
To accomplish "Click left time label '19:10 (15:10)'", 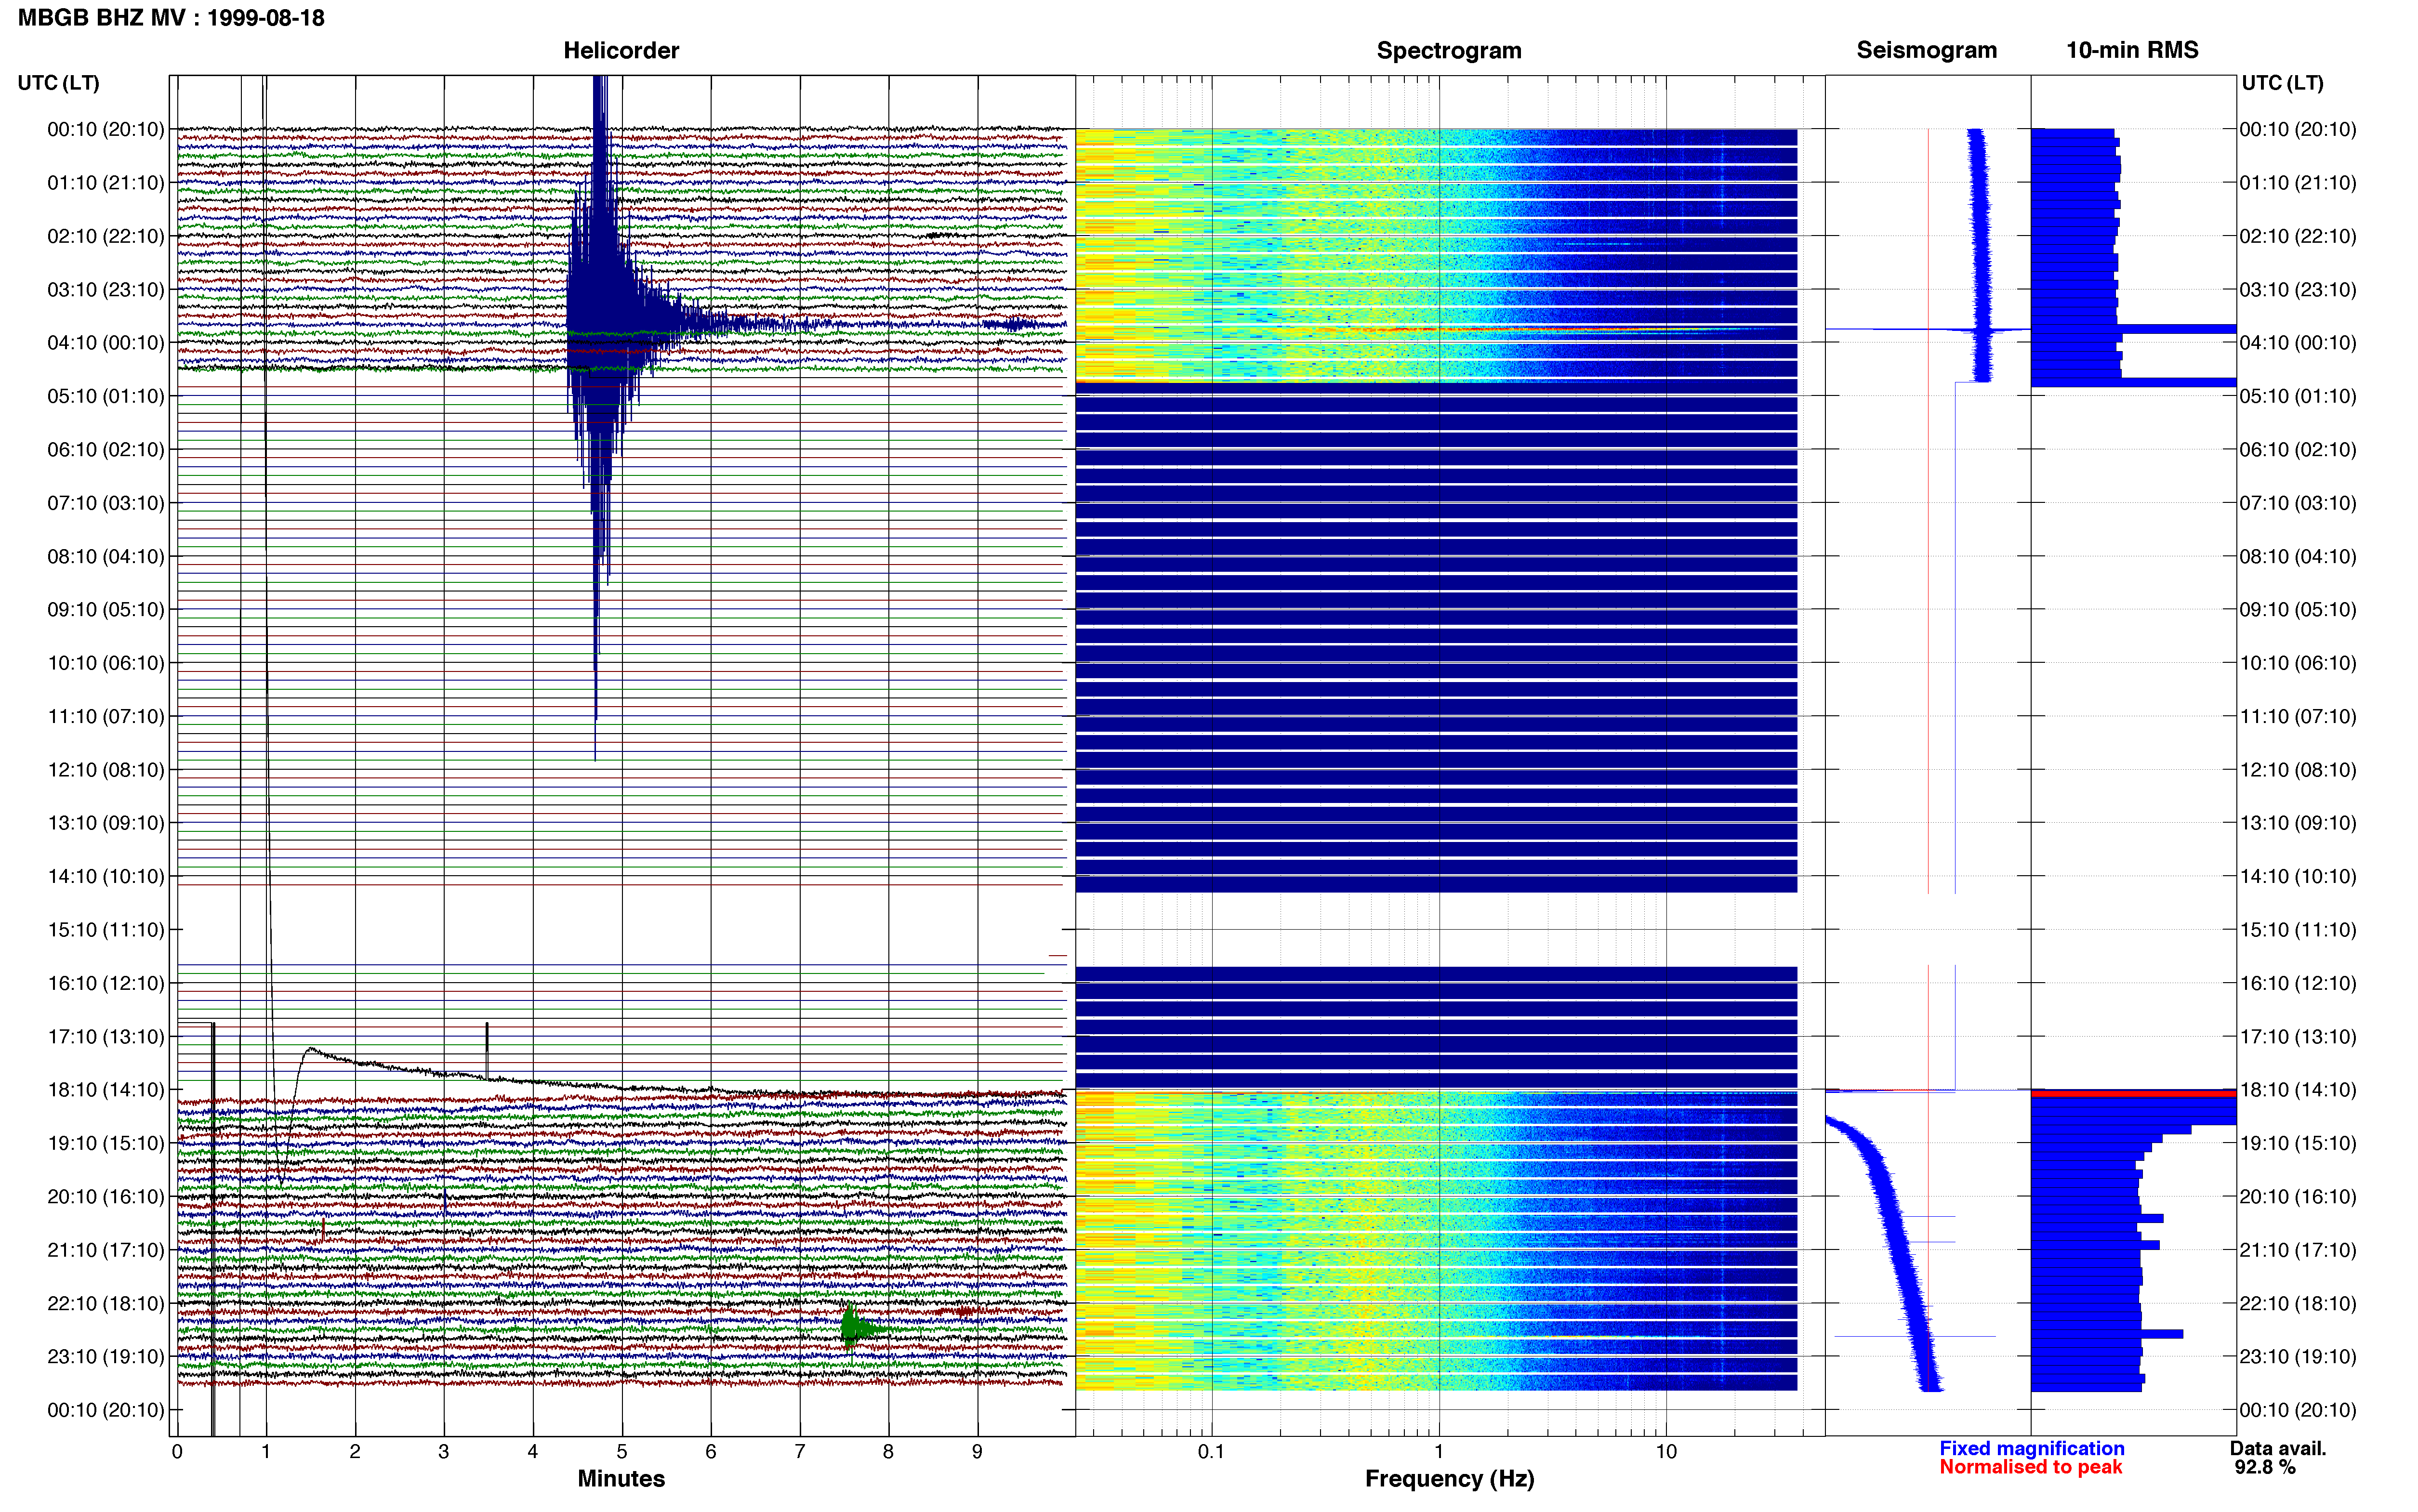I will click(106, 1143).
